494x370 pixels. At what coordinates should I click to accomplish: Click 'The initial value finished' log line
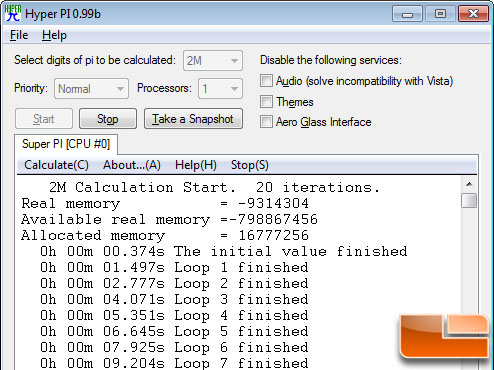pyautogui.click(x=224, y=252)
